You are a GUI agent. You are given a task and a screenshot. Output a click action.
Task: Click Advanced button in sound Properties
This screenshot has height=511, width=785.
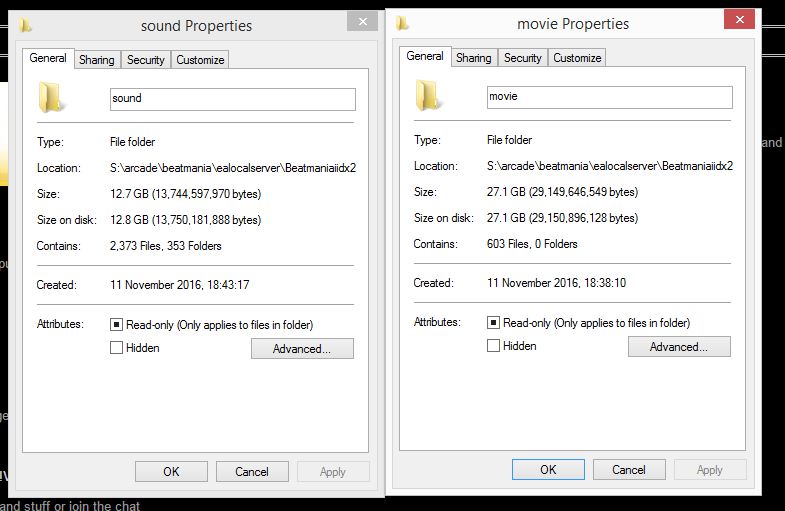(x=302, y=349)
